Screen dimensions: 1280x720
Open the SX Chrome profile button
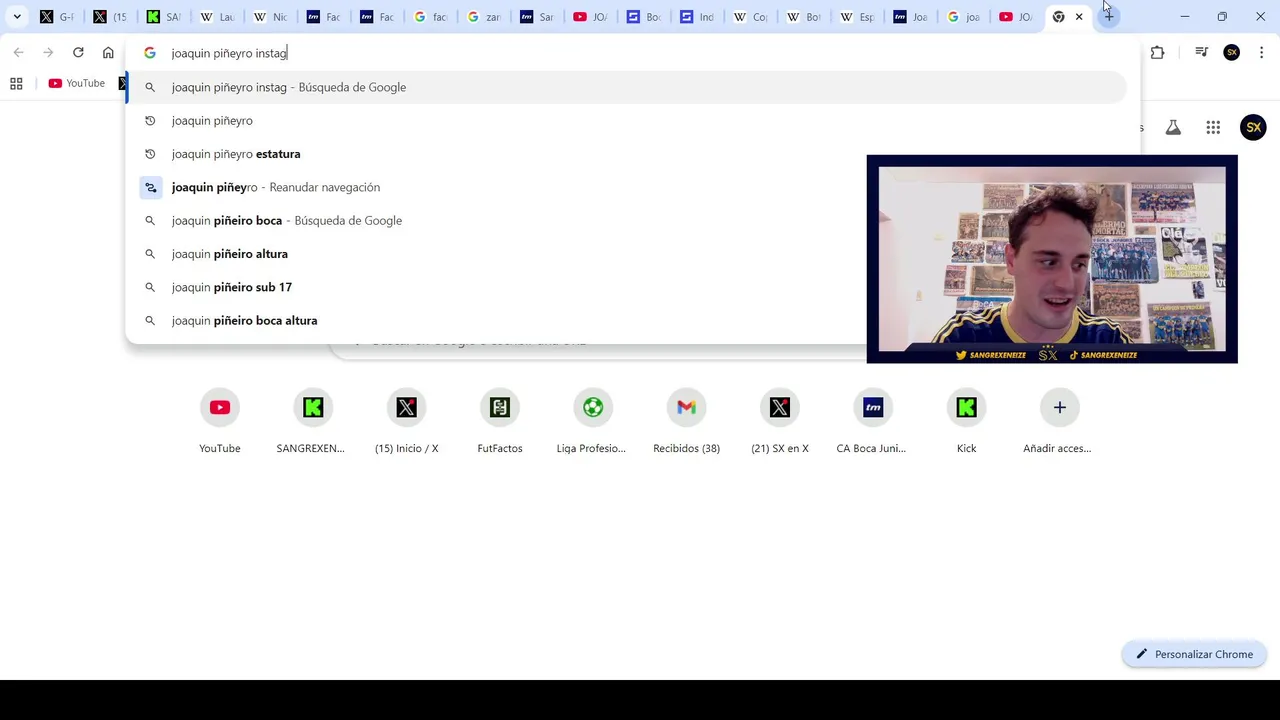point(1232,53)
